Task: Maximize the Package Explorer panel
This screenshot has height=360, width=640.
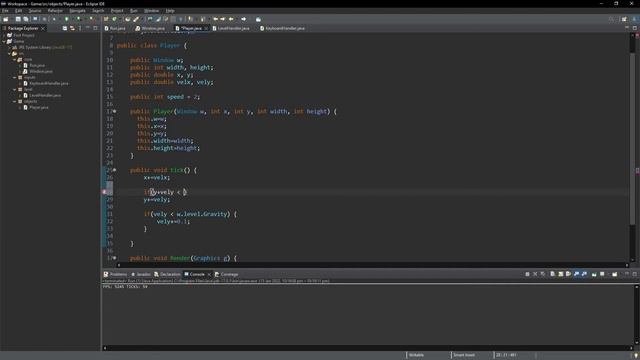Action: click(95, 28)
